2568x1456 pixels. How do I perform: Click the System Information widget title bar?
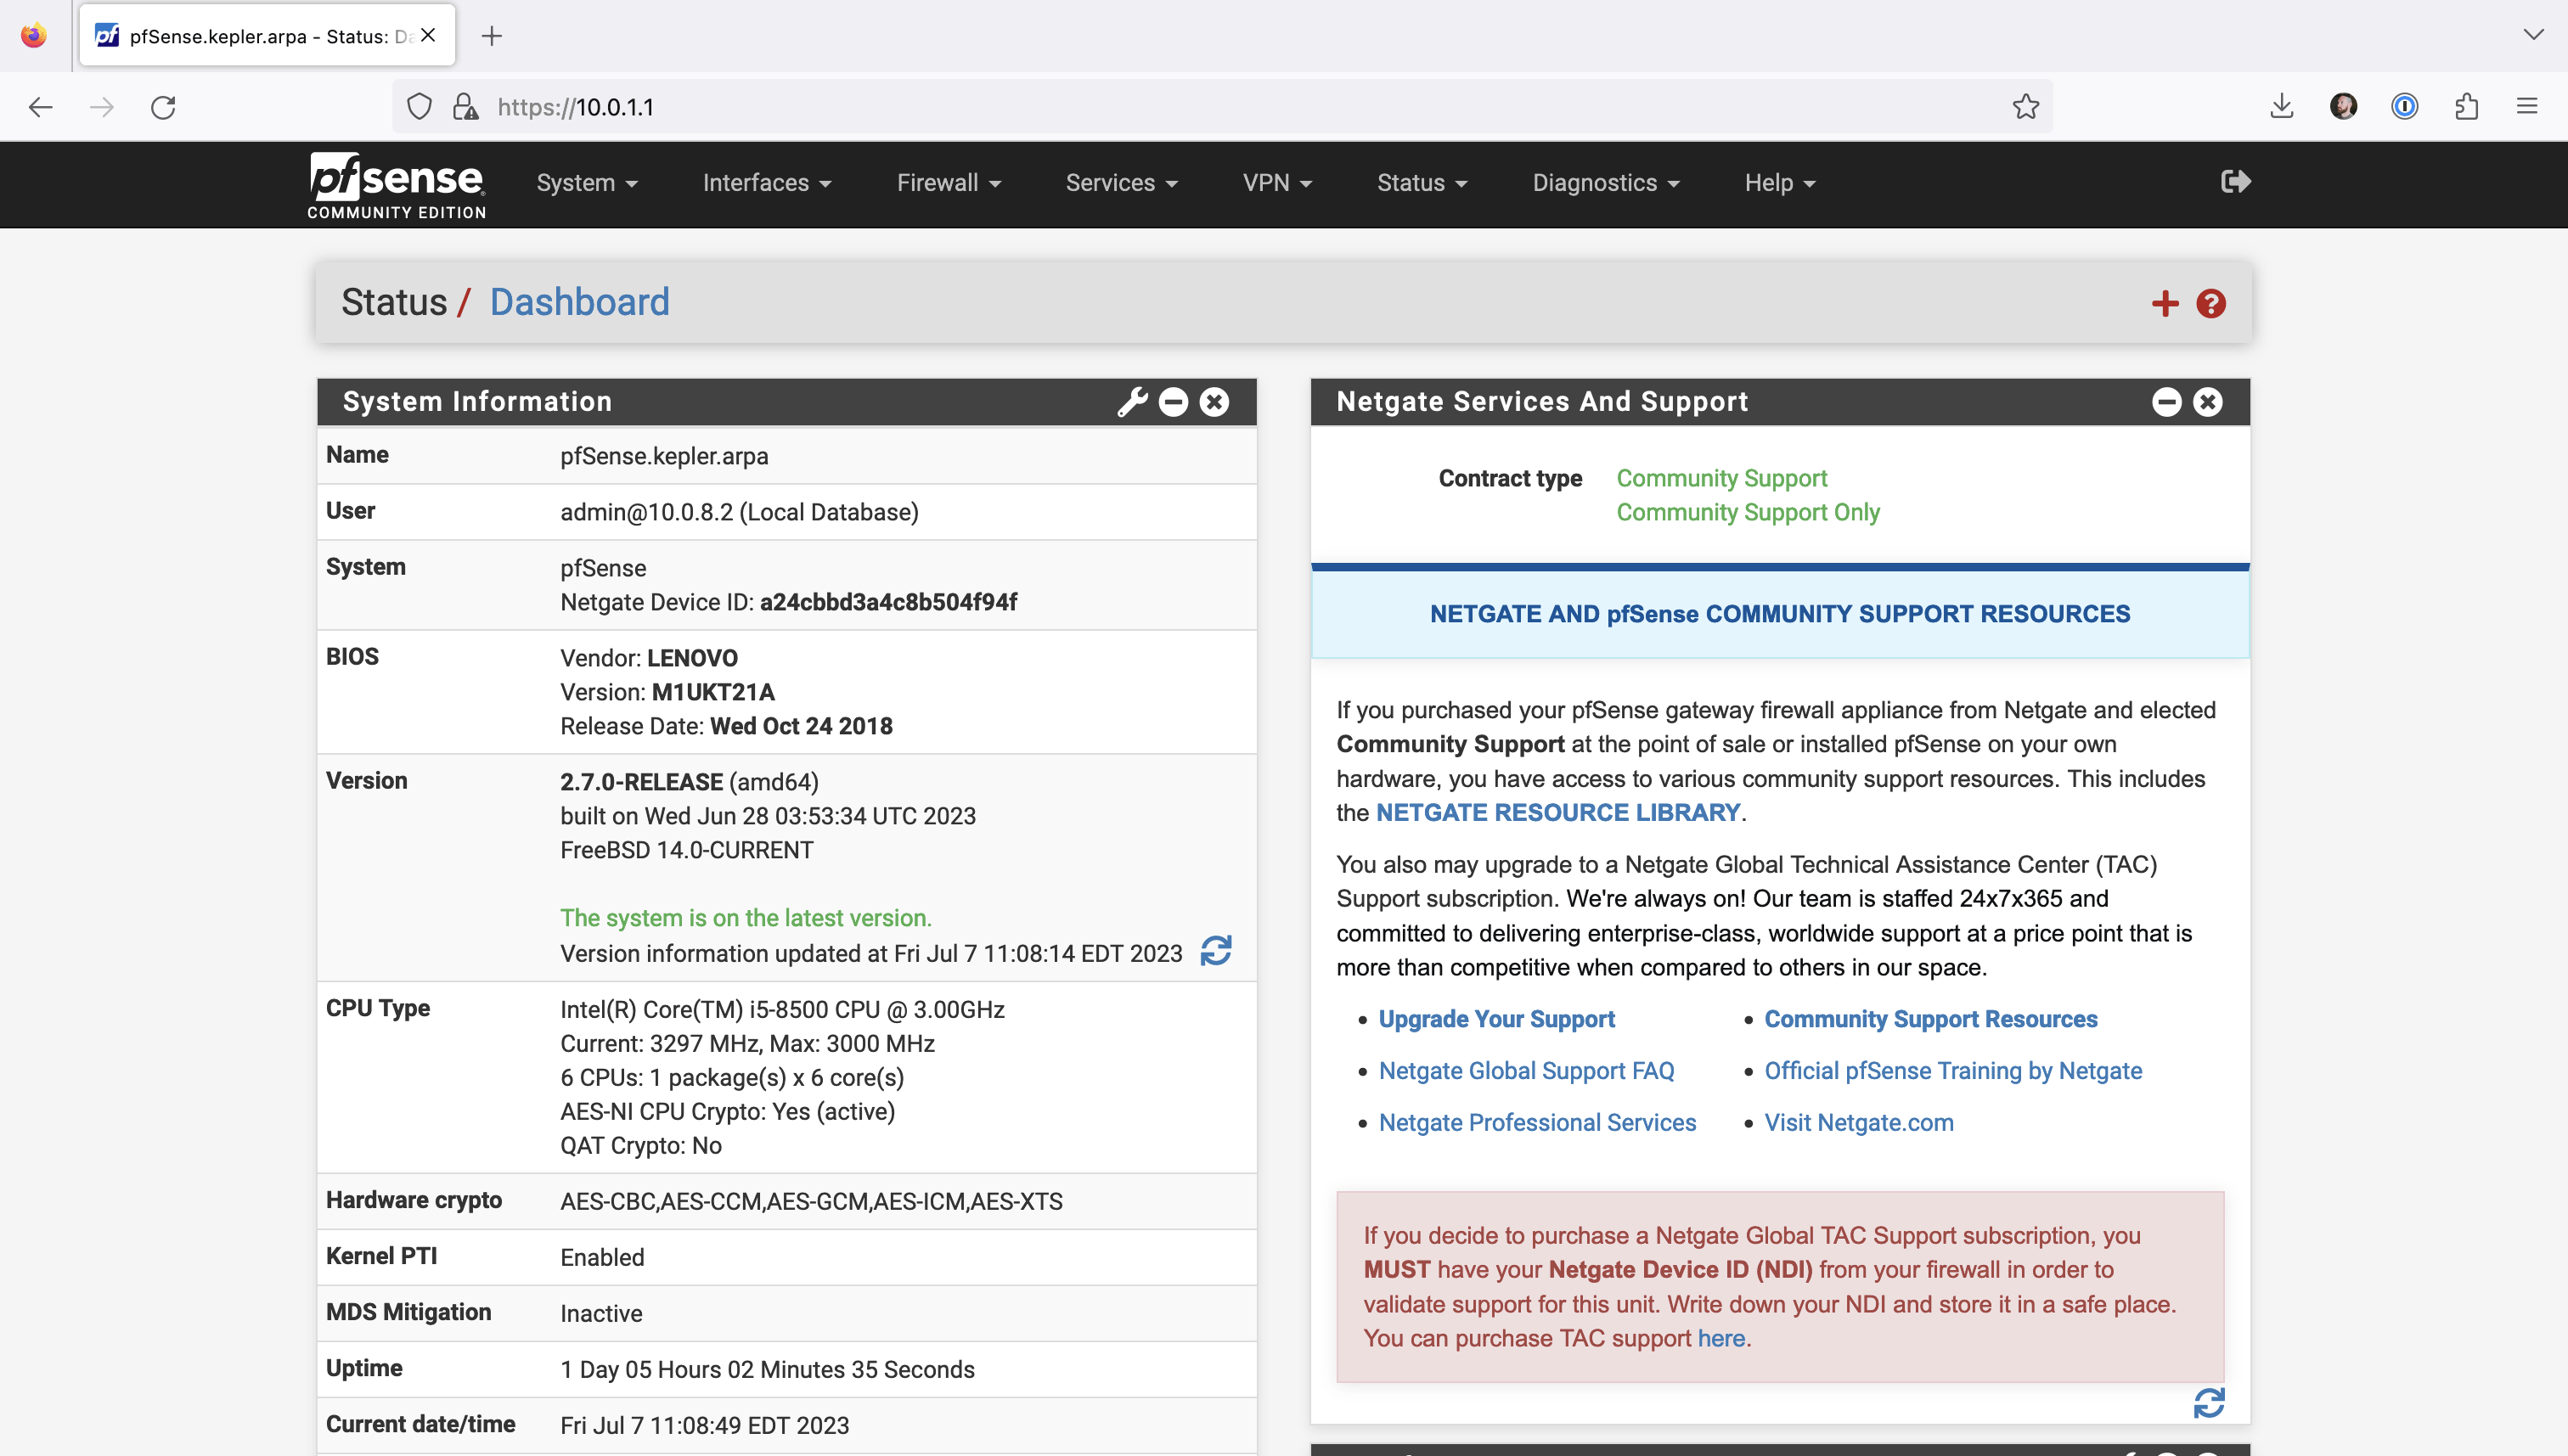(786, 402)
